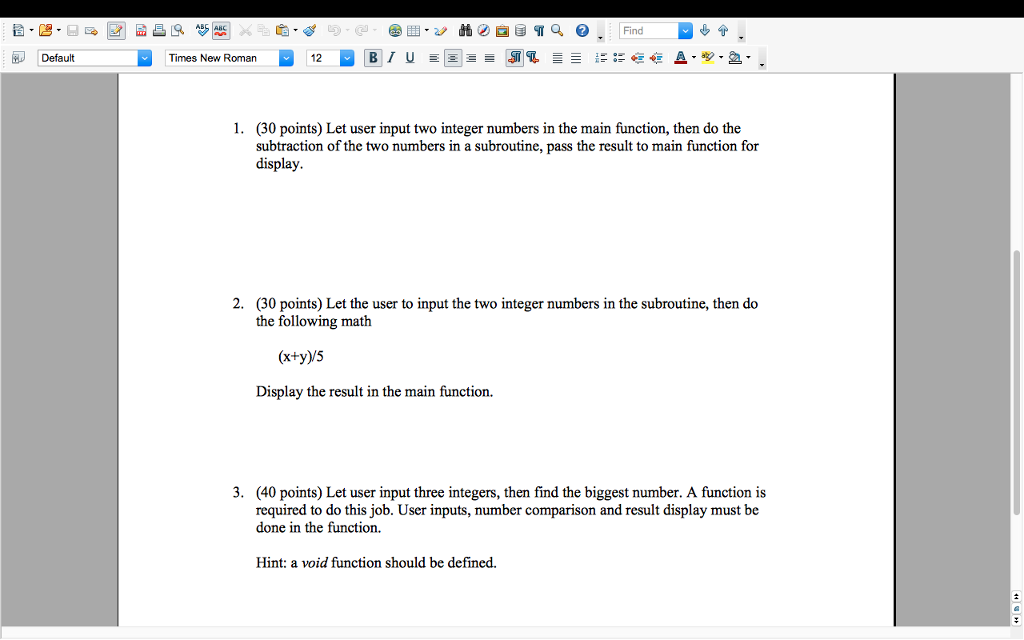Open Find & Replace binoculars
This screenshot has width=1024, height=640.
(x=465, y=31)
